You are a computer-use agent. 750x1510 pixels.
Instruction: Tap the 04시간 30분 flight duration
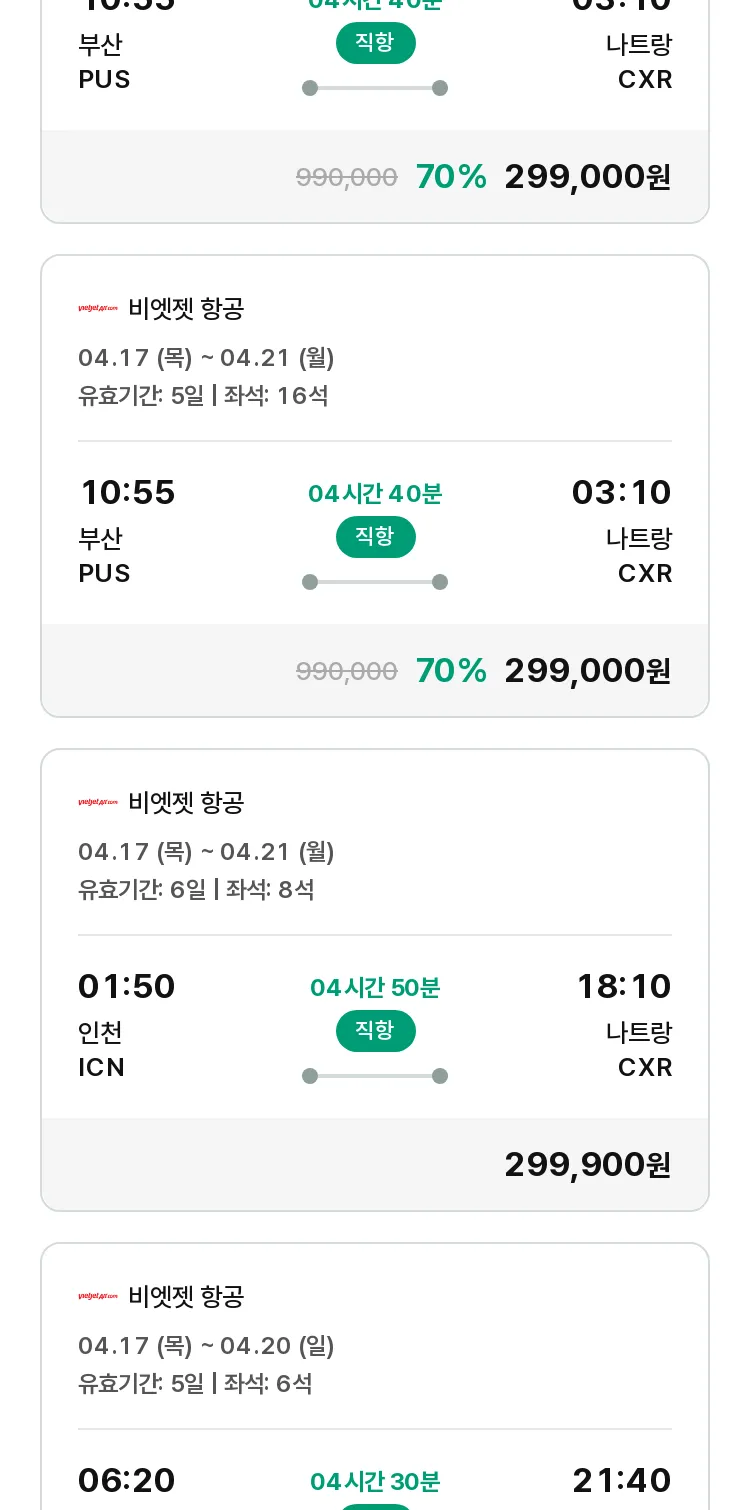375,1482
